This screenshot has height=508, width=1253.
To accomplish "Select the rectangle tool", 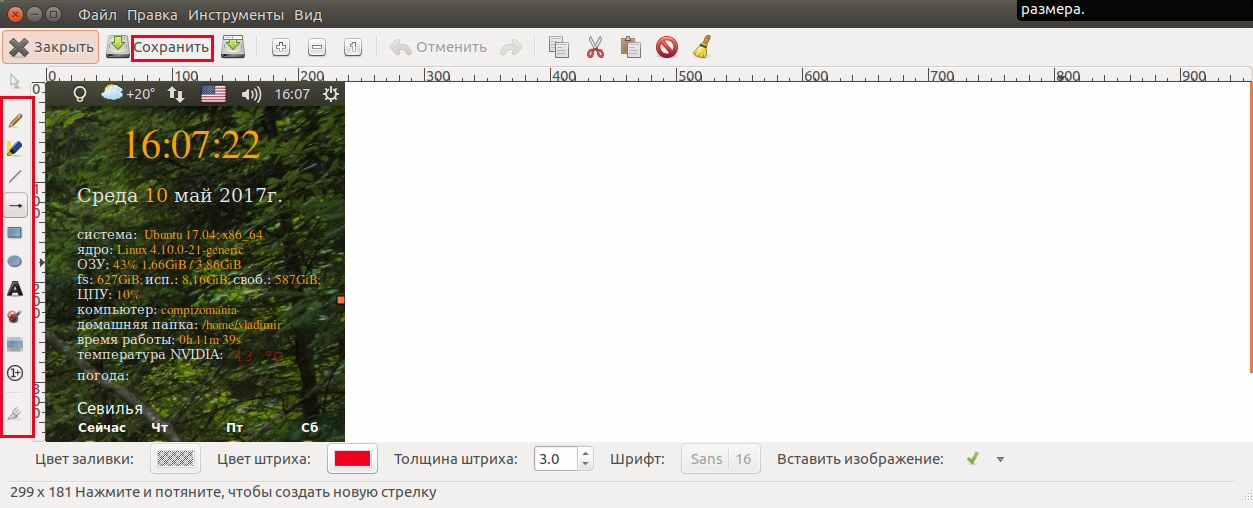I will [15, 232].
